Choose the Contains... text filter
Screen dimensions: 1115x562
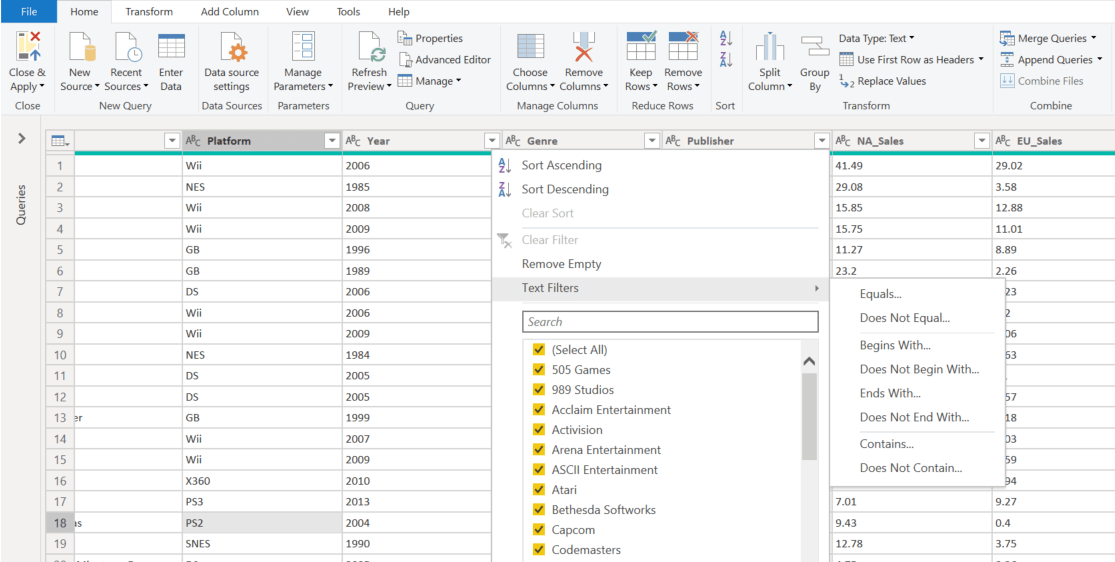(887, 444)
